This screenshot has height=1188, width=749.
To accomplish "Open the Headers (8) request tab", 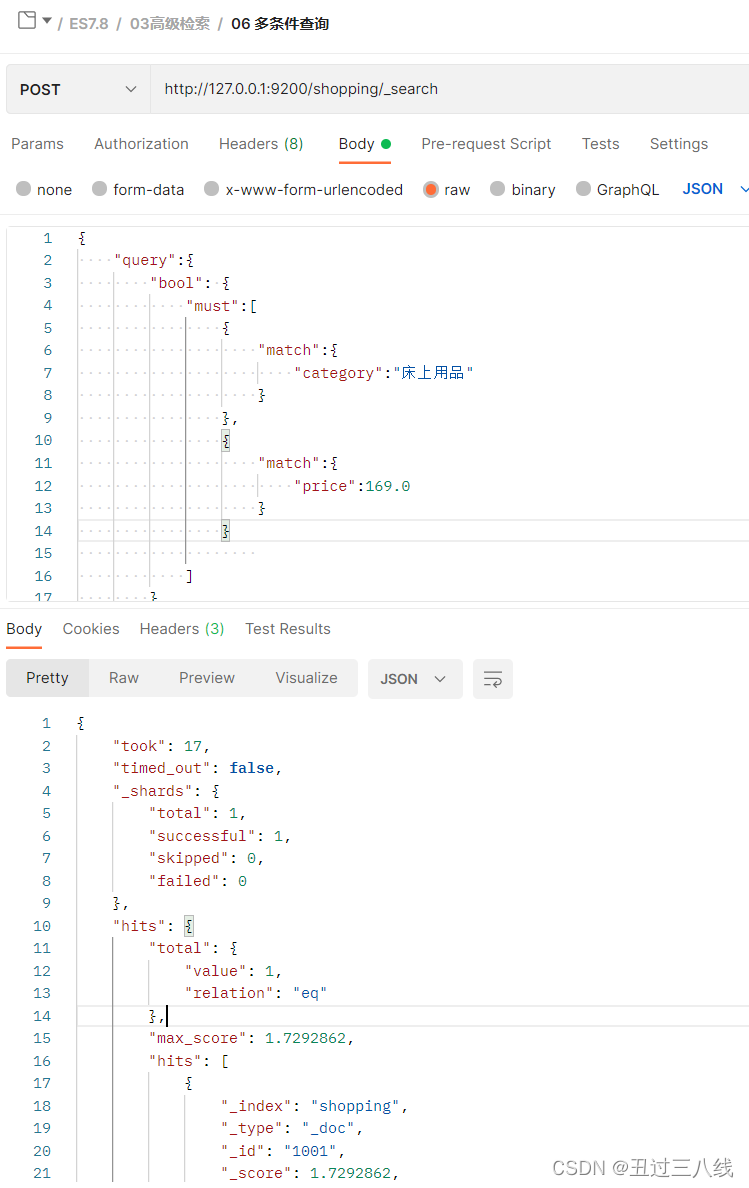I will click(x=261, y=144).
